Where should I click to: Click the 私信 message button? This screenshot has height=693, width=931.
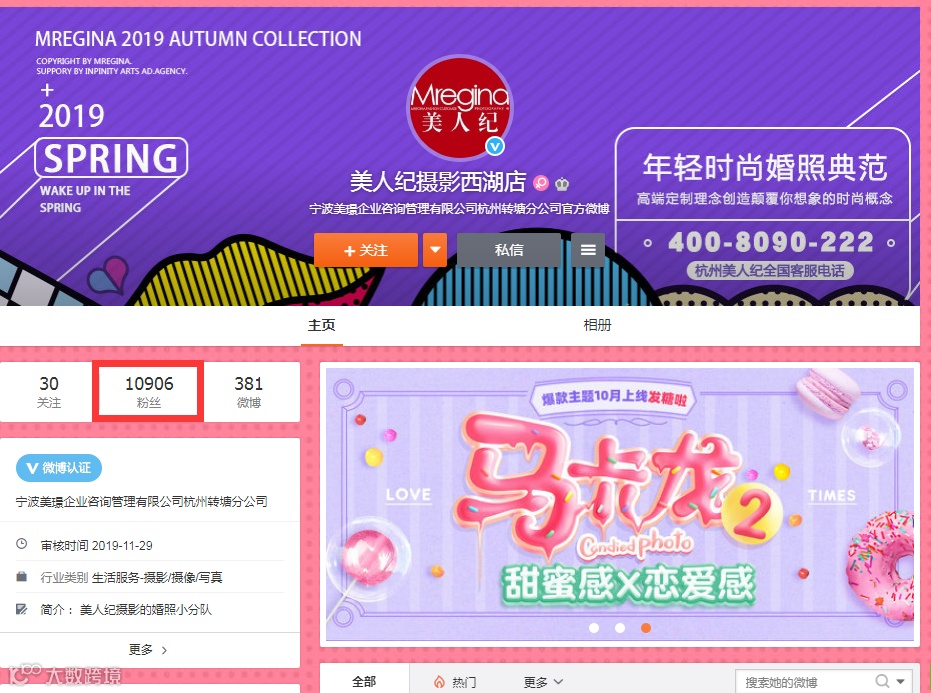pyautogui.click(x=509, y=250)
